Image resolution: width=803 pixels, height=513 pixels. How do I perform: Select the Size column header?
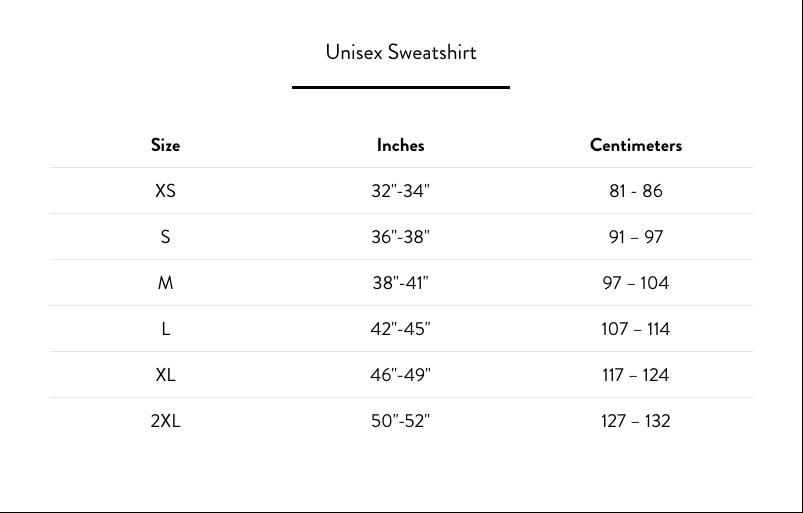(x=165, y=145)
